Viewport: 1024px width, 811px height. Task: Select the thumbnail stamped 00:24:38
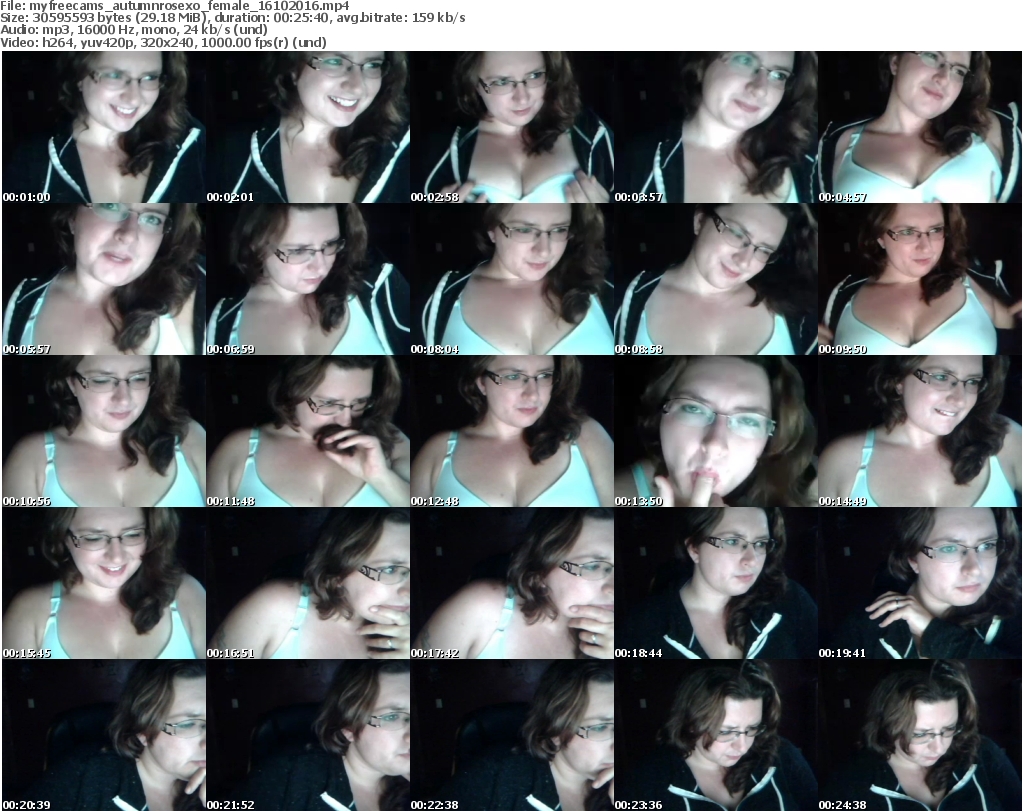920,735
